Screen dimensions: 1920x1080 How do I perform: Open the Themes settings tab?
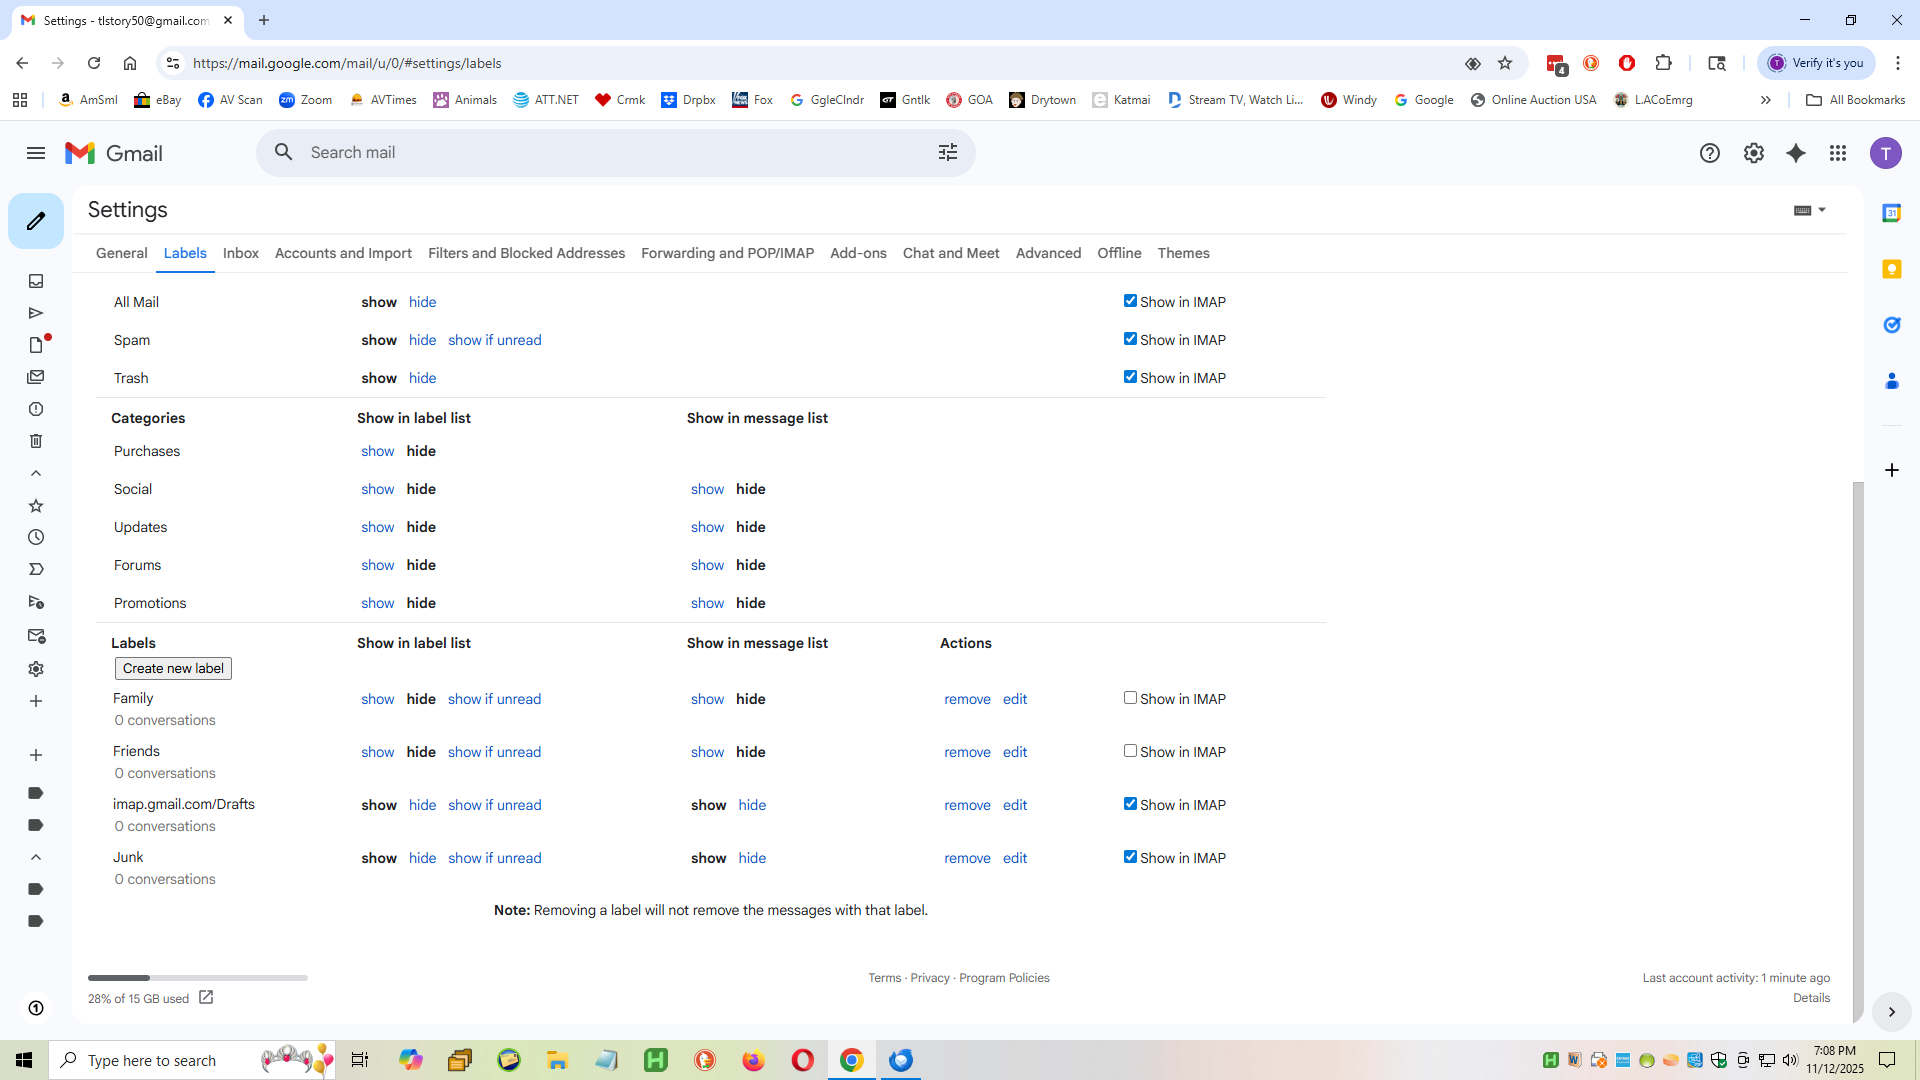pos(1183,253)
